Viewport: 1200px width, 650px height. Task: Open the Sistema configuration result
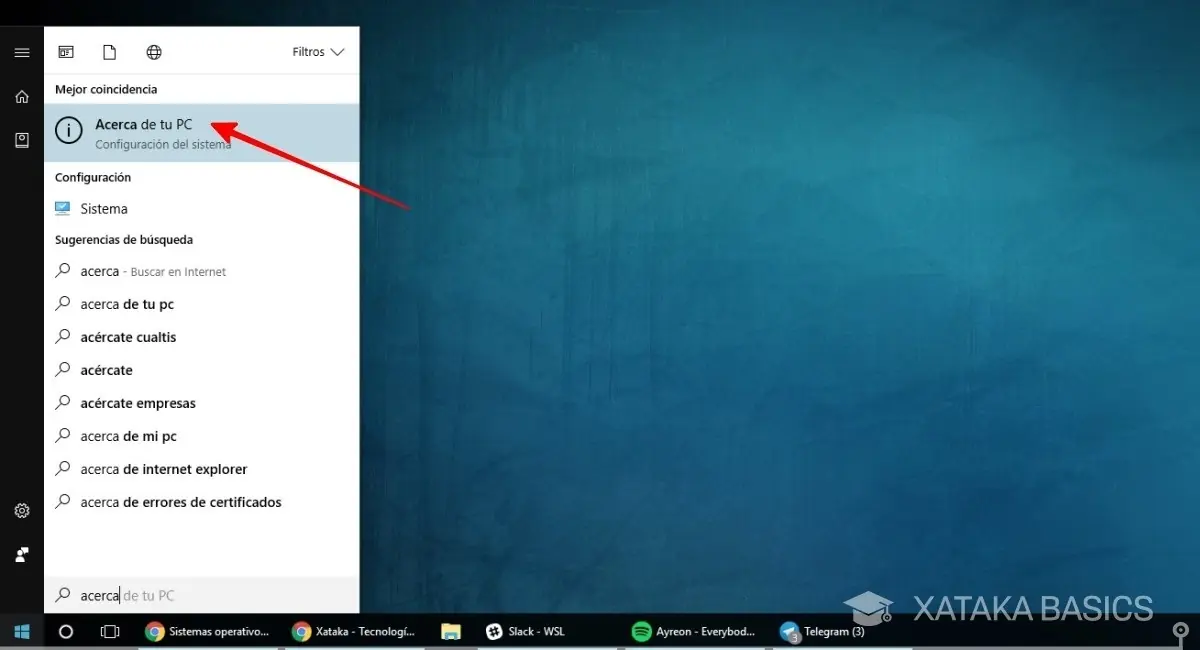202,209
